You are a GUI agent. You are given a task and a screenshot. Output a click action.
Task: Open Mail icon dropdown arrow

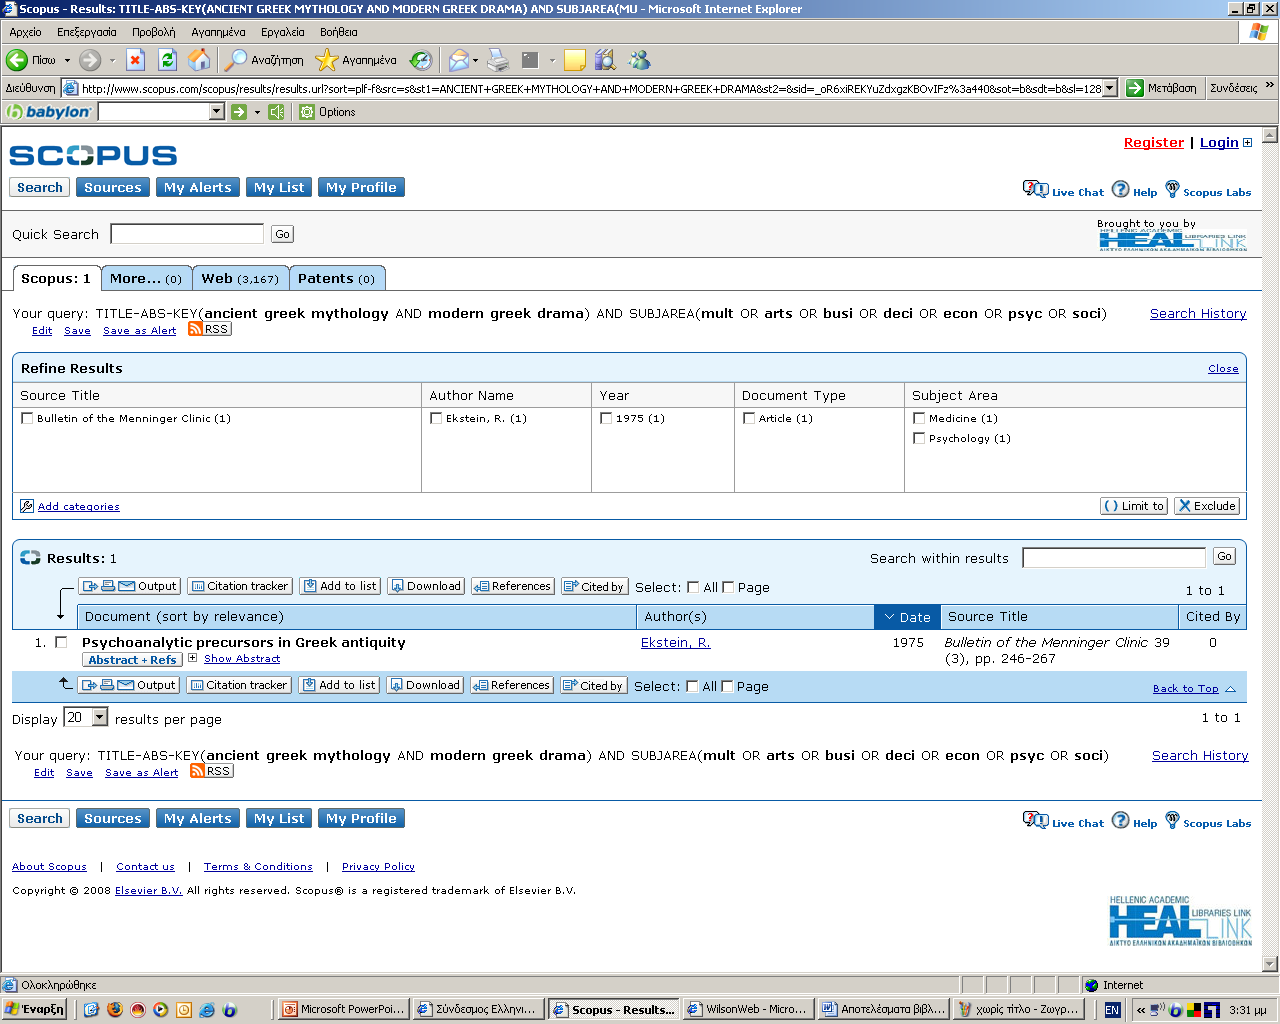pyautogui.click(x=475, y=60)
